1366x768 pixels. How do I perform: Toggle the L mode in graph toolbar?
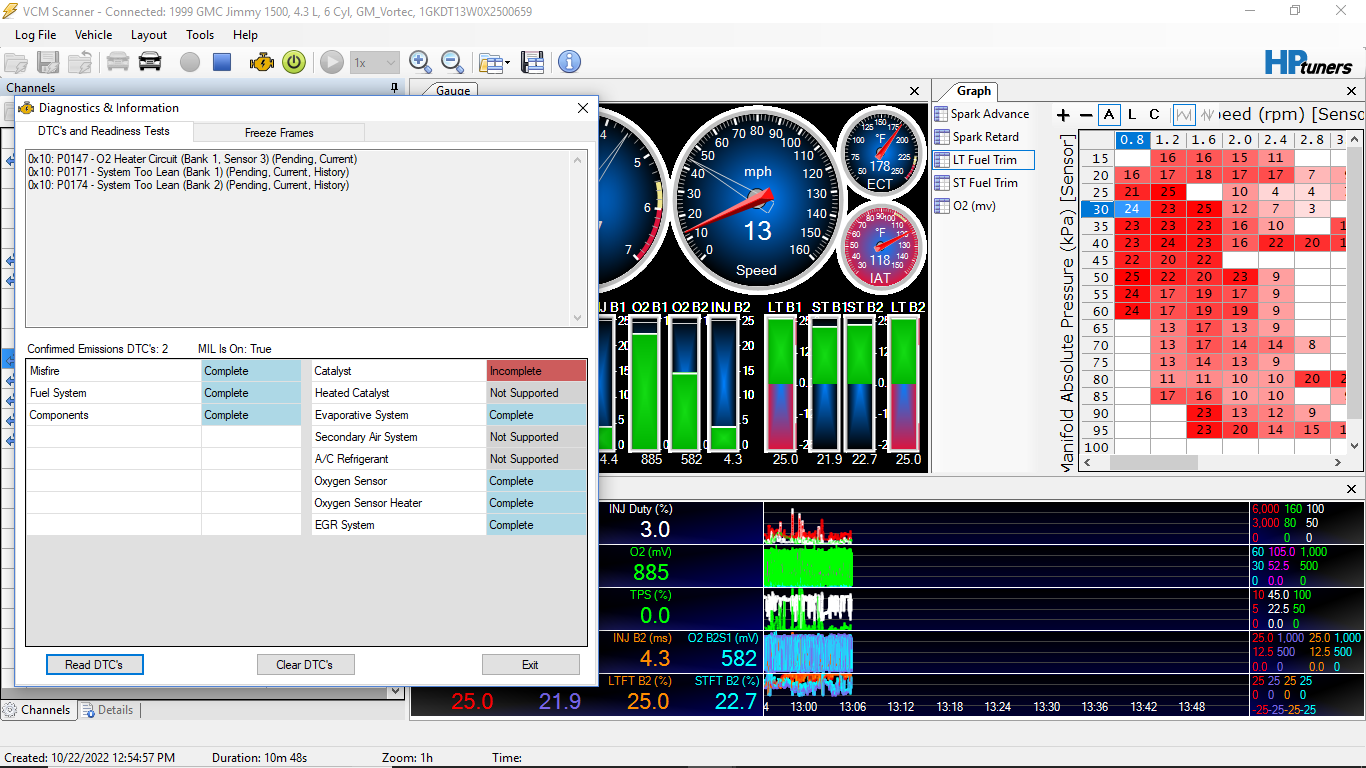pos(1132,115)
